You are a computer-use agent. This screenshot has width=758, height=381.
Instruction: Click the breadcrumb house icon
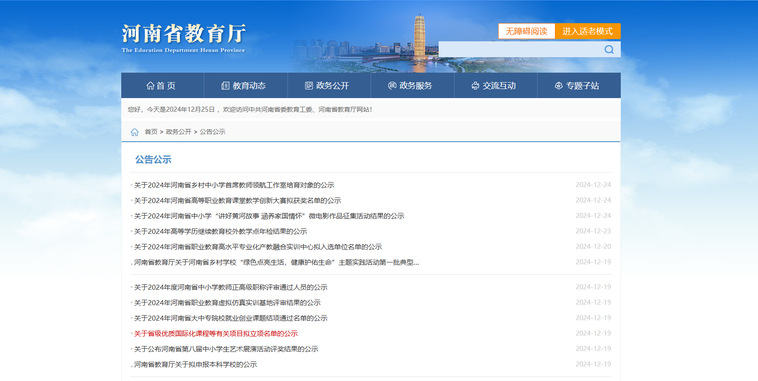point(134,132)
